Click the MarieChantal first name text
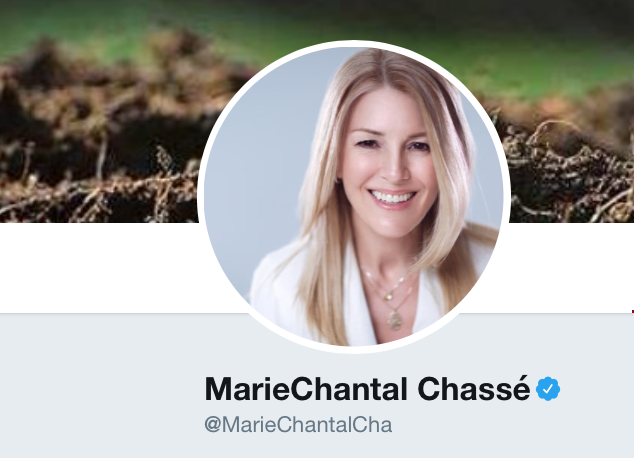The height and width of the screenshot is (458, 634). point(306,389)
